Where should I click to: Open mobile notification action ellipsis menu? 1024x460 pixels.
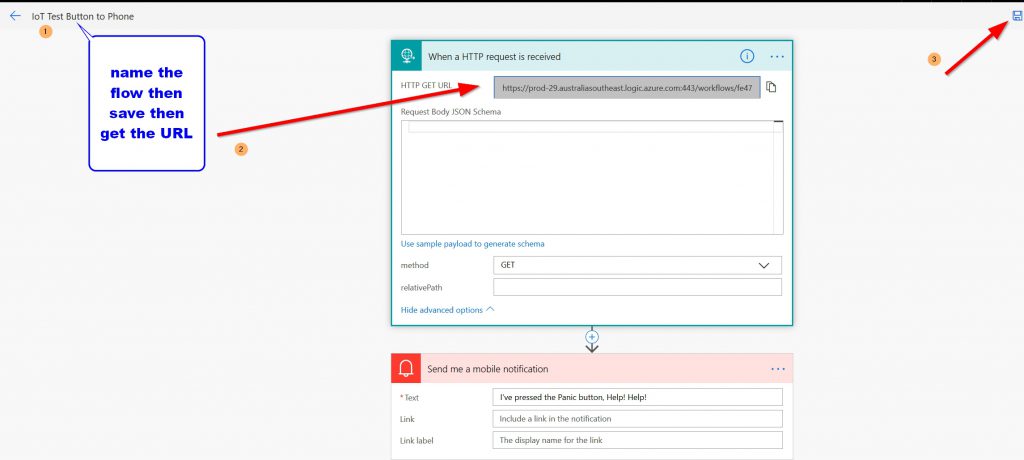(778, 369)
